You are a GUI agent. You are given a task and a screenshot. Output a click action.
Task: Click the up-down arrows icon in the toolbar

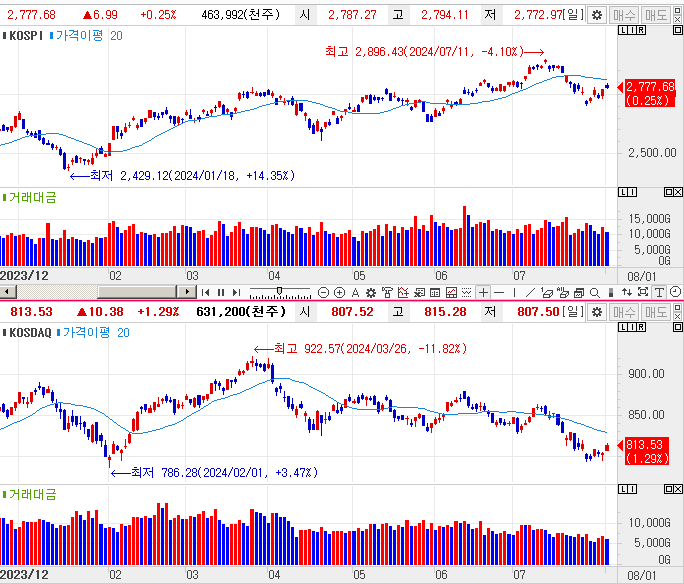[x=627, y=292]
